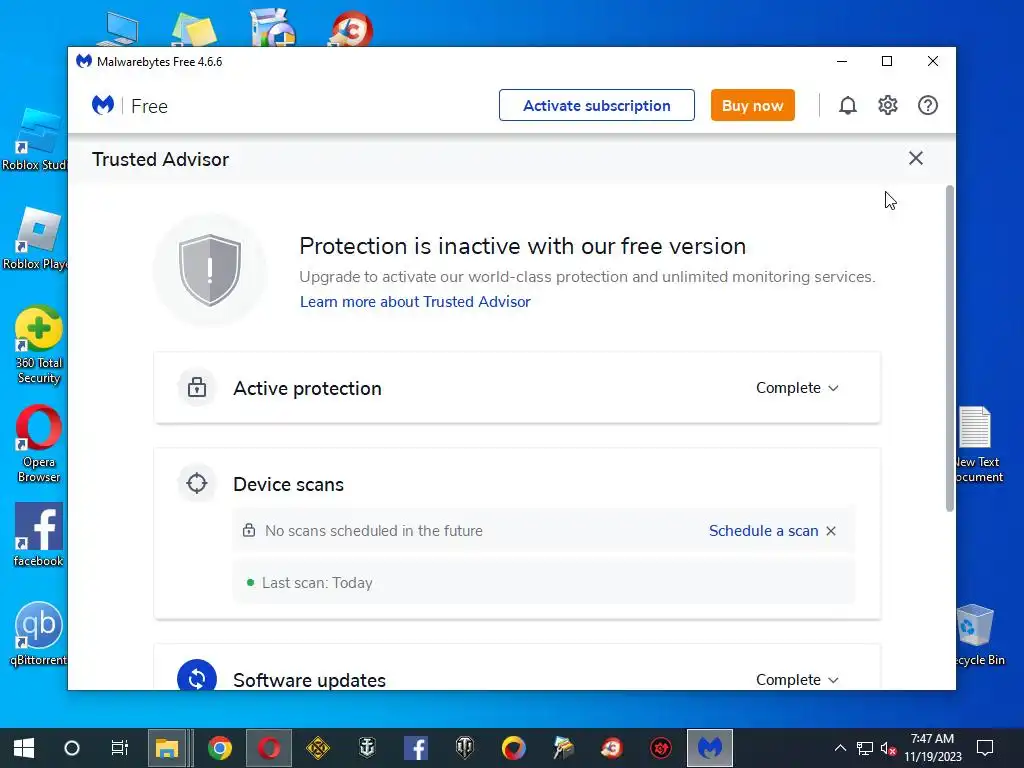Open the Roblox Player desktop shortcut
This screenshot has height=768, width=1024.
click(36, 238)
